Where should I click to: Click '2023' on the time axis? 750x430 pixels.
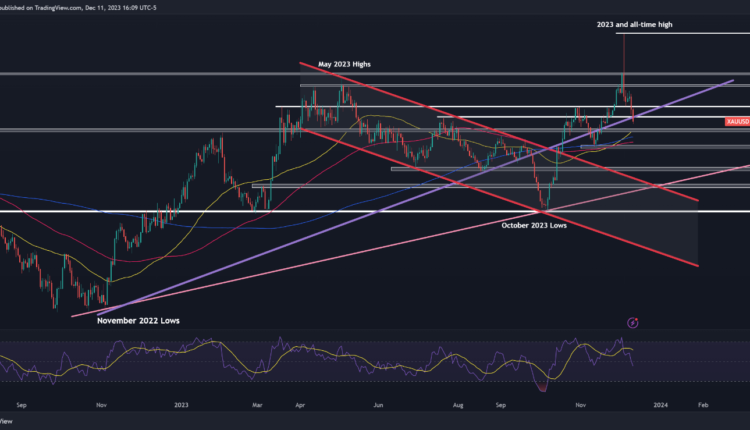(x=181, y=406)
